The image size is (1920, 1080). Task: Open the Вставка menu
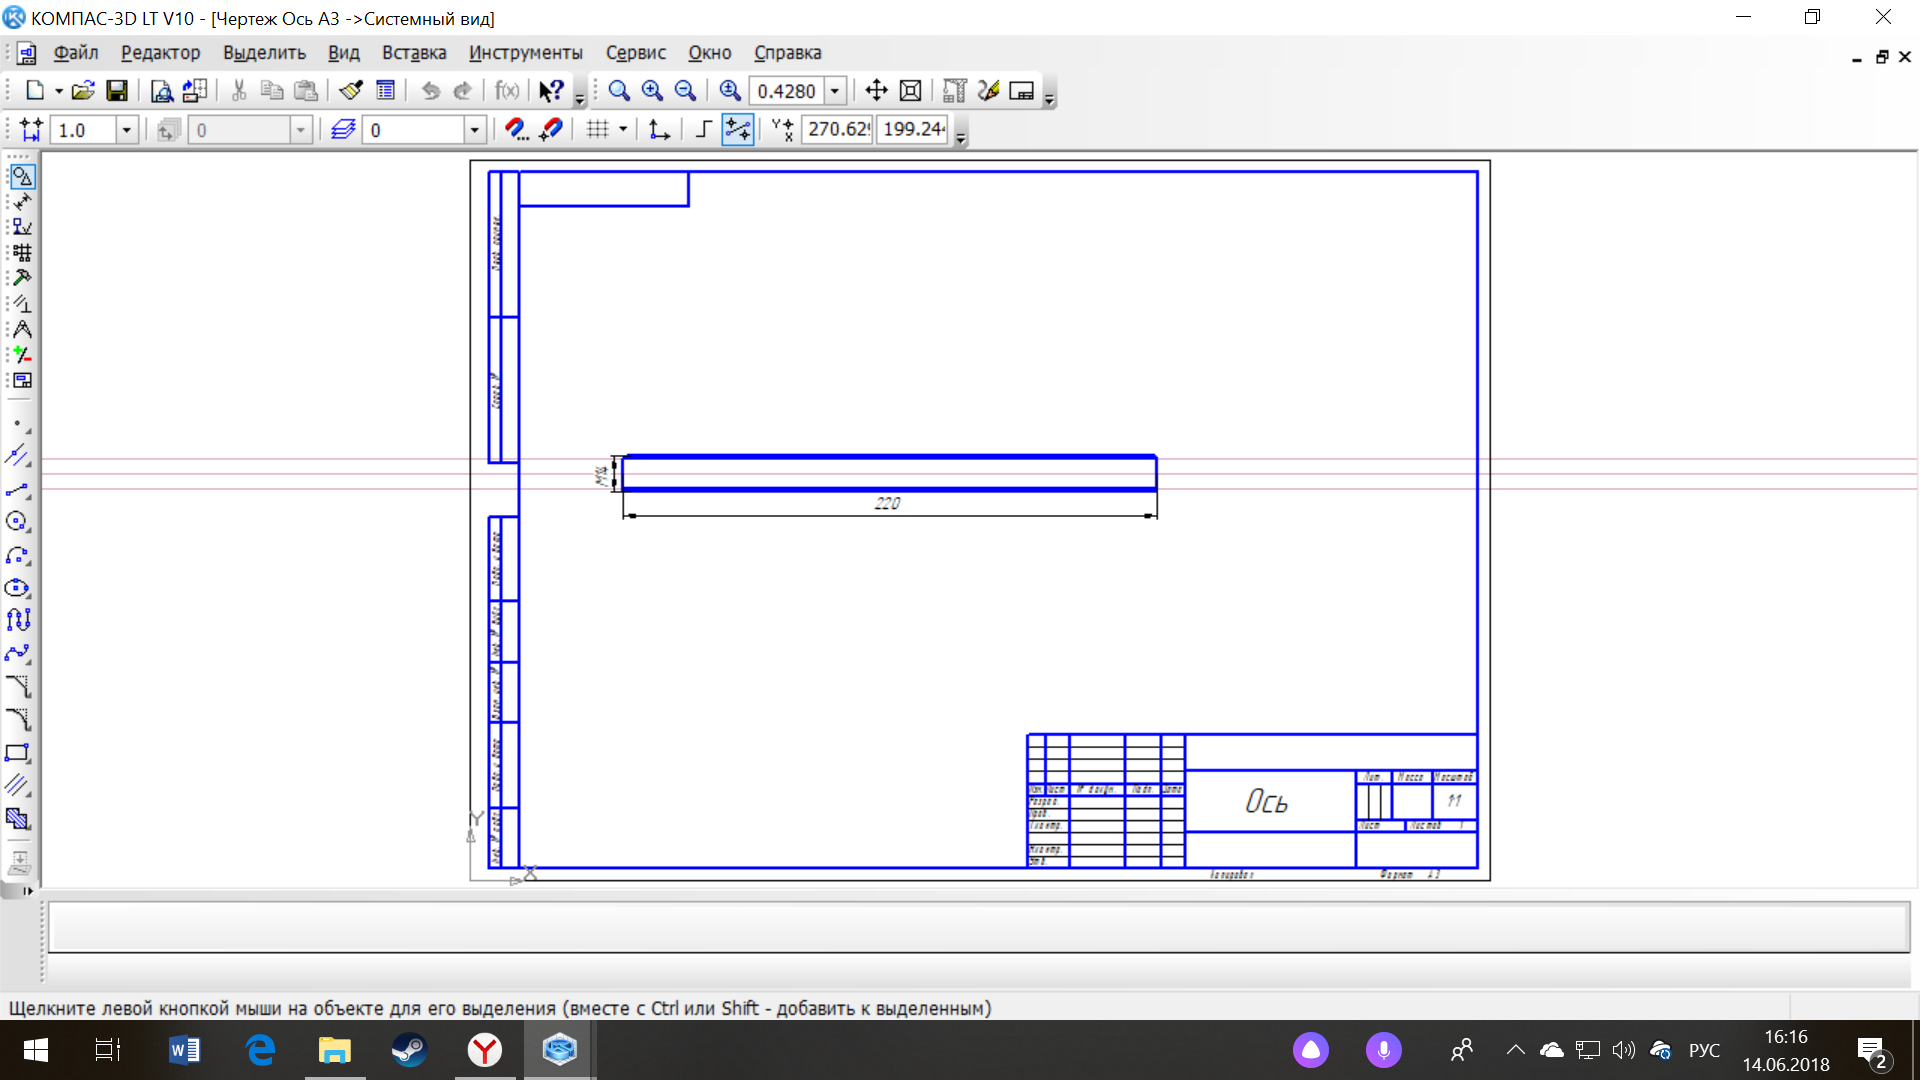414,53
